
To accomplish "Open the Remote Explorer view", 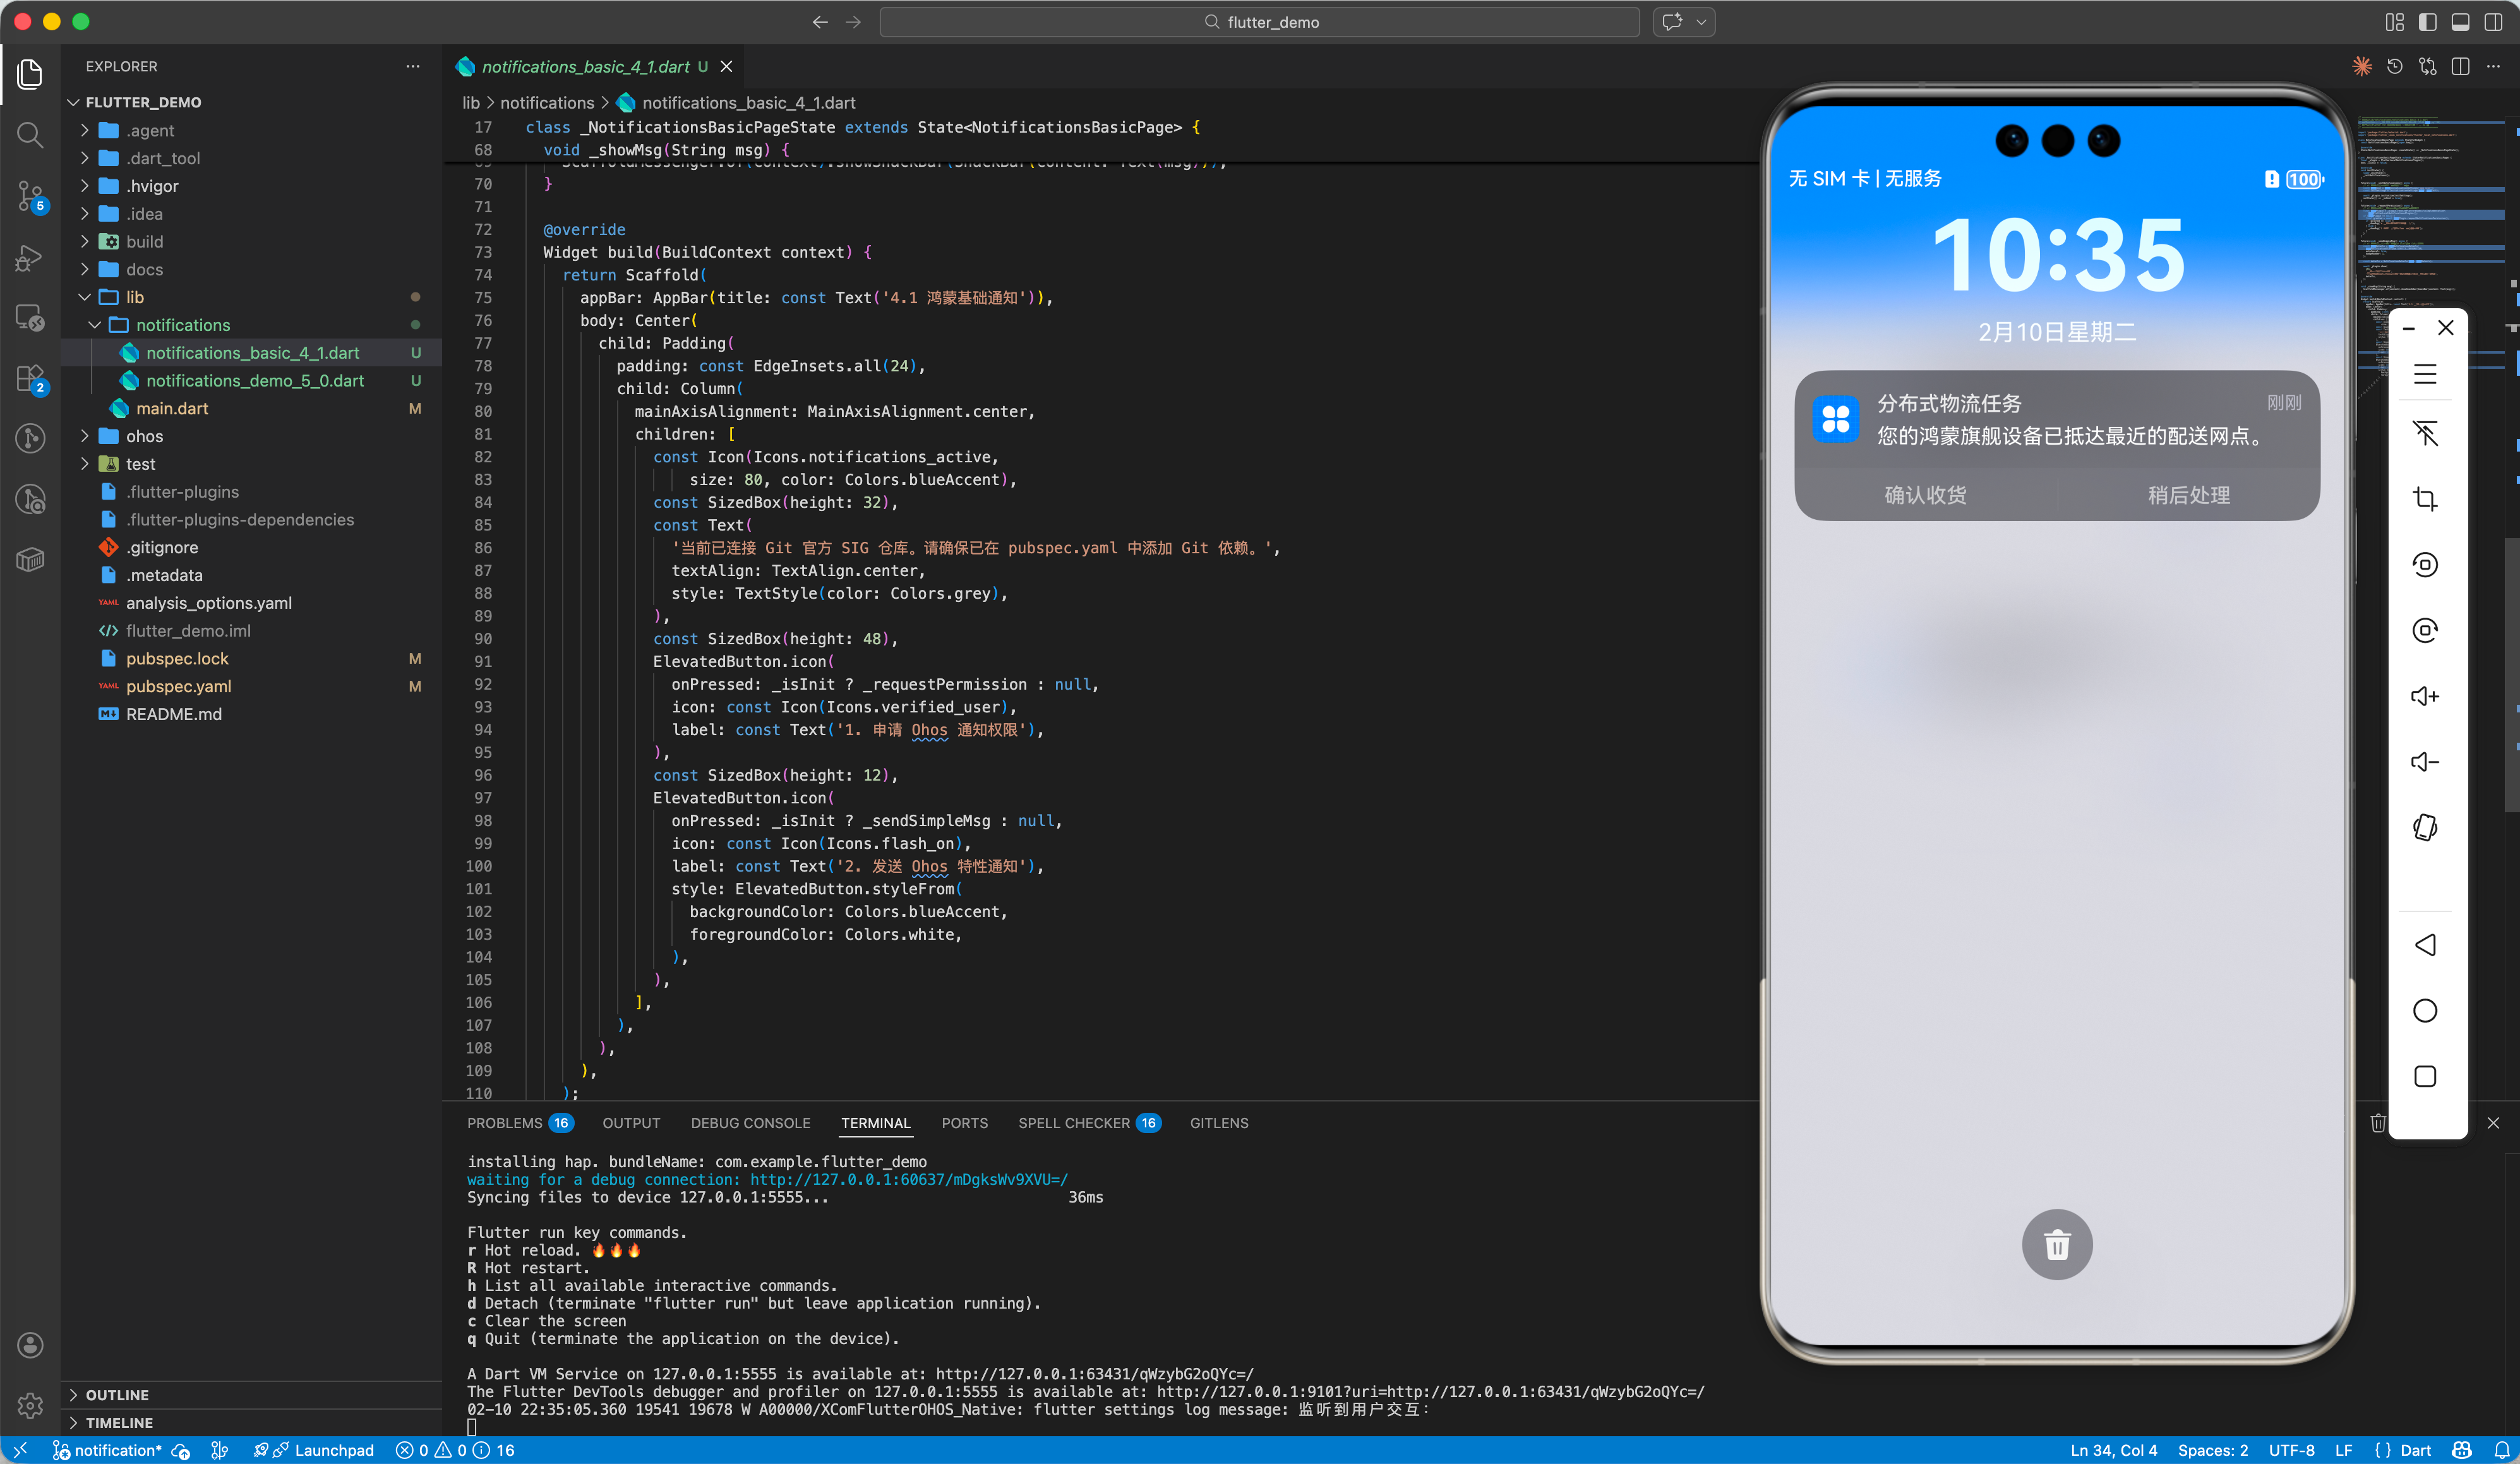I will tap(30, 318).
